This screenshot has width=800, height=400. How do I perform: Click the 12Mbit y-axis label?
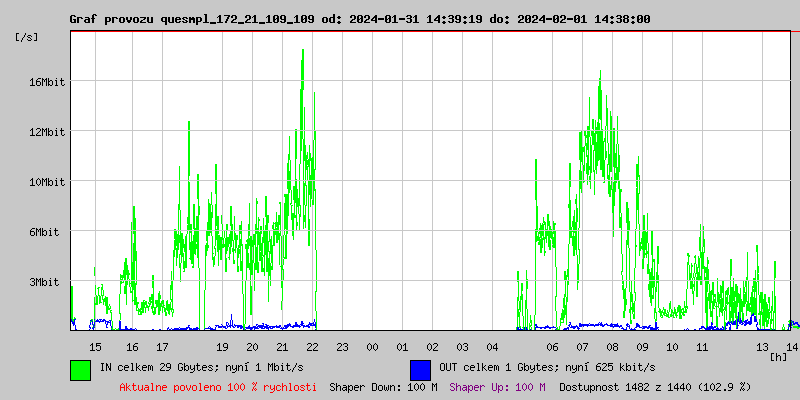click(x=47, y=132)
